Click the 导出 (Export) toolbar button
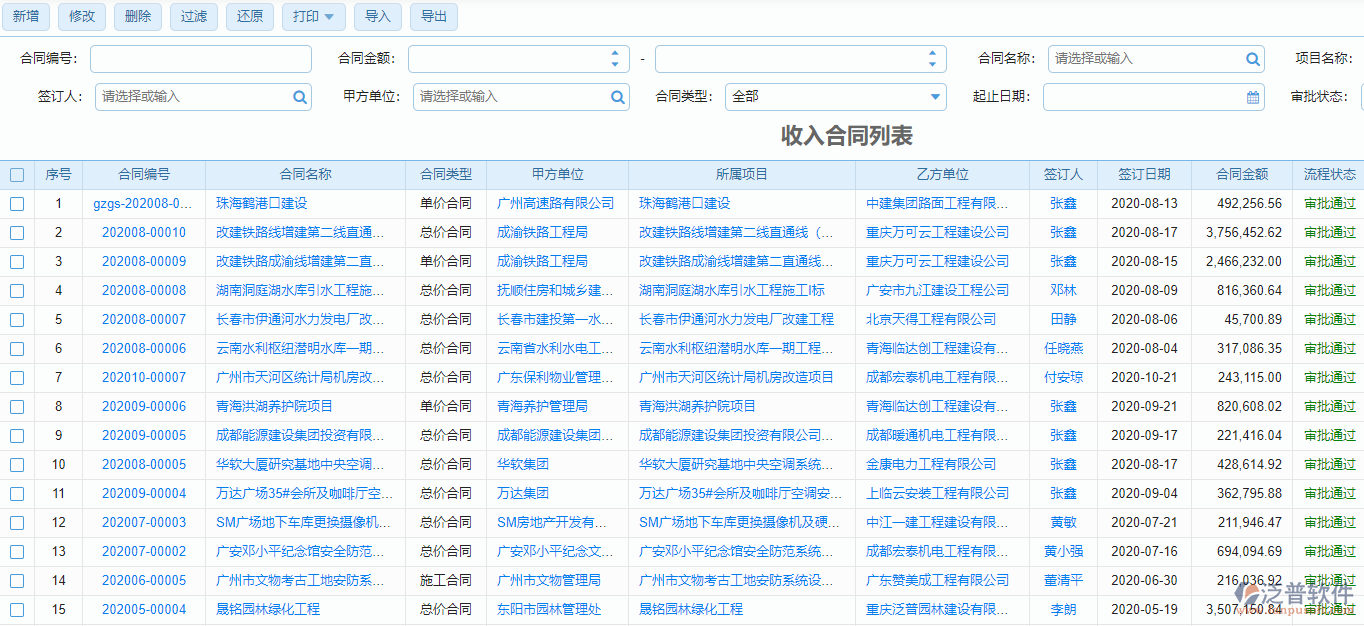The width and height of the screenshot is (1364, 626). tap(433, 16)
